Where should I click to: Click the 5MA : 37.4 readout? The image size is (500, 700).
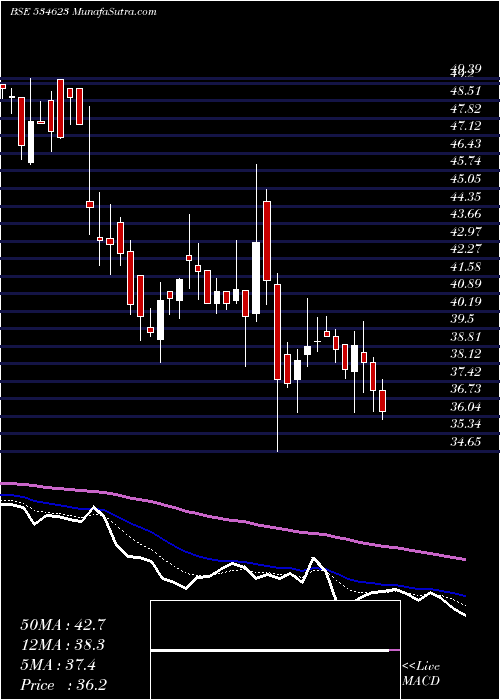pyautogui.click(x=58, y=665)
